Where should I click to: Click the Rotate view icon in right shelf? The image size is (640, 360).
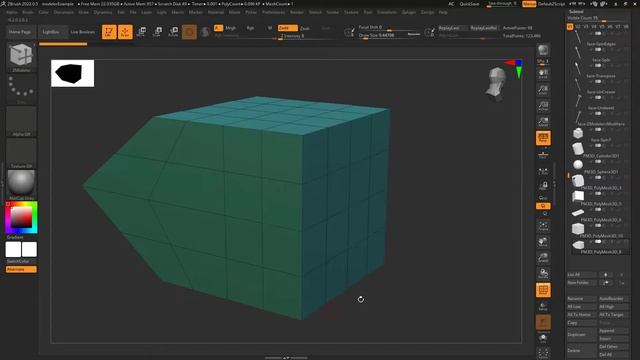coord(543,274)
